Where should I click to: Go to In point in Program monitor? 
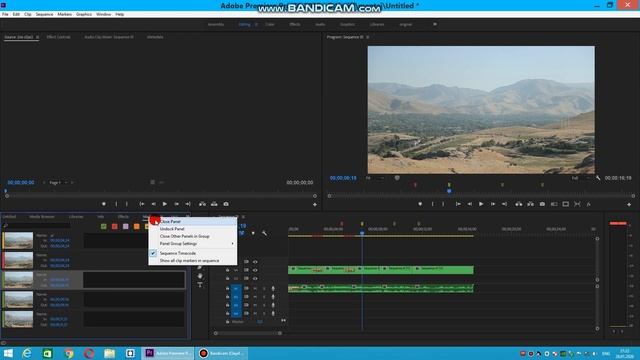pos(458,204)
